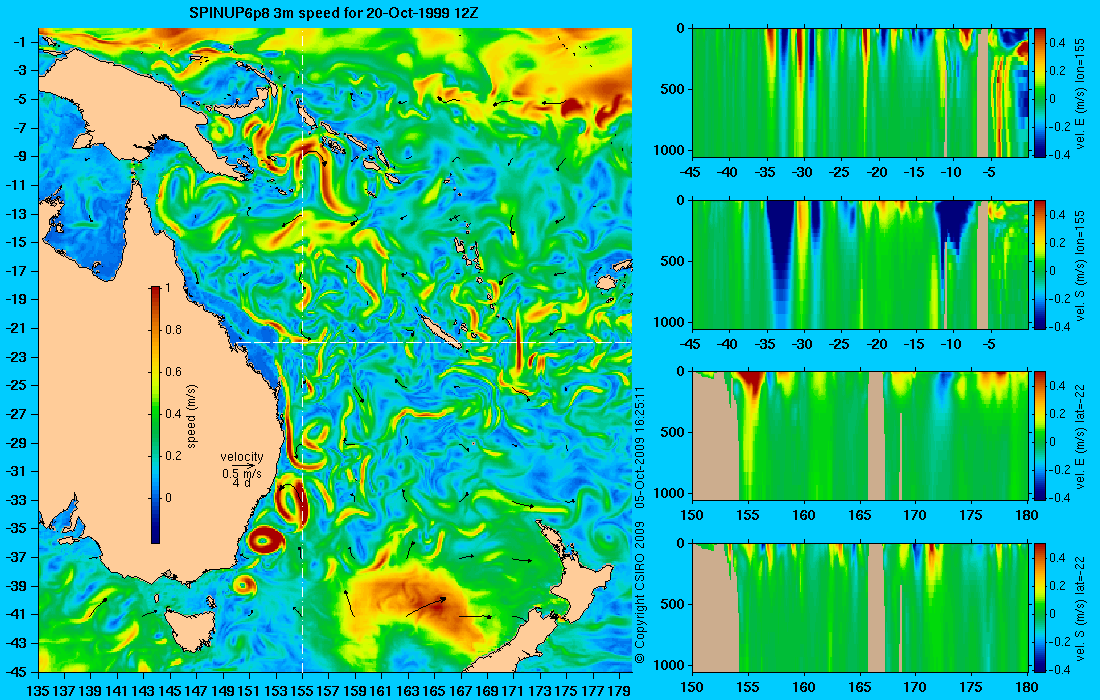Image resolution: width=1100 pixels, height=700 pixels.
Task: Click the 'velocity' legend label
Action: click(241, 457)
